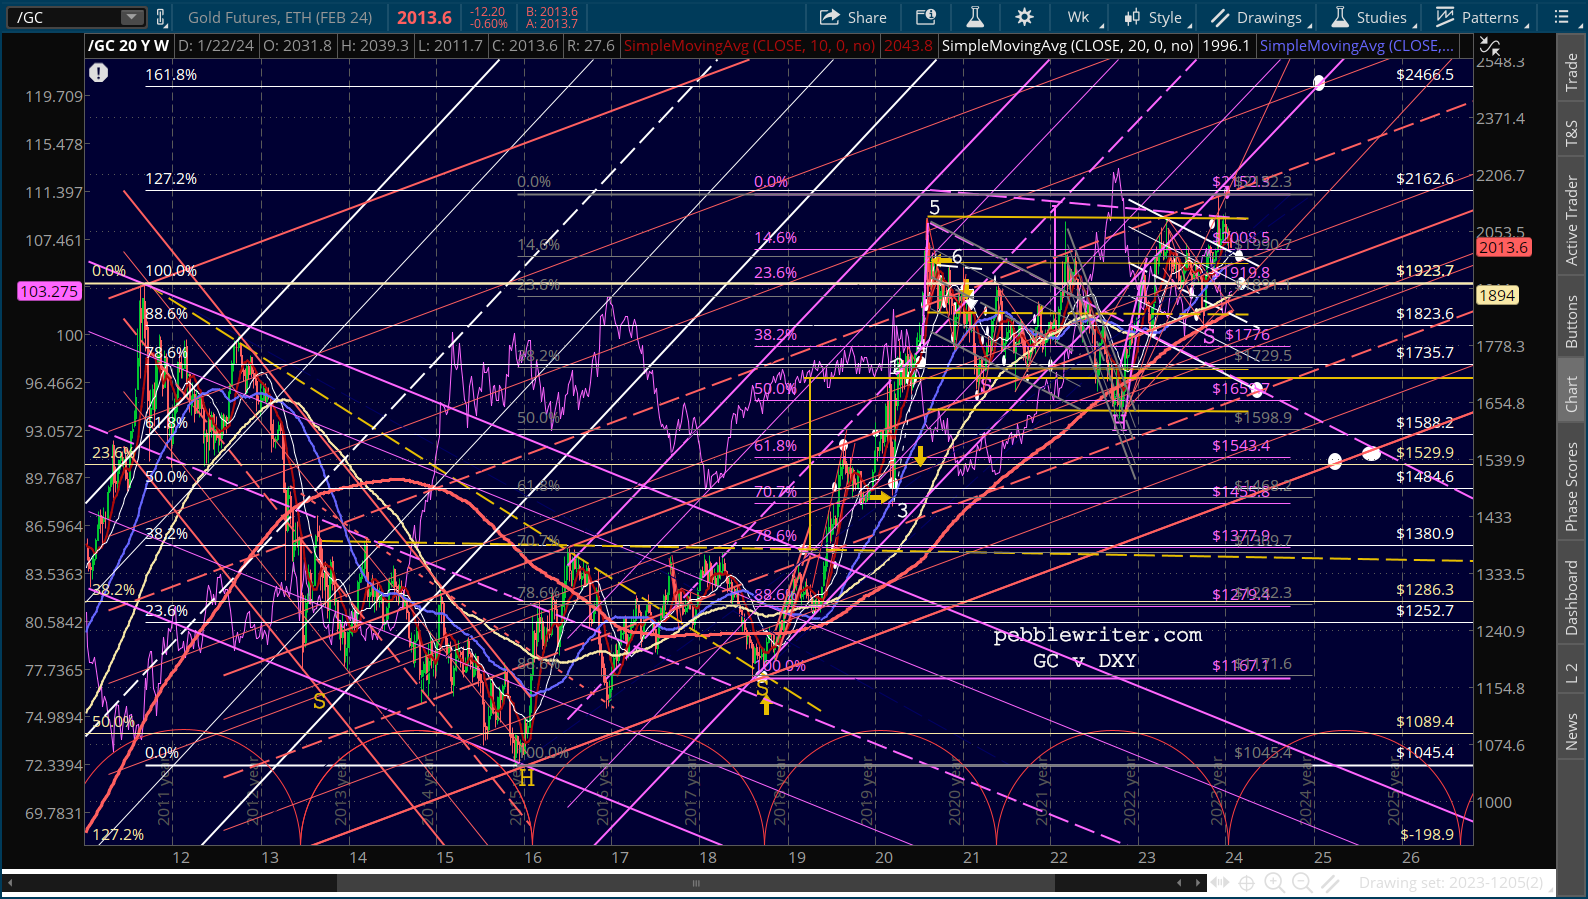The image size is (1588, 899).
Task: Click the alert exclamation icon on chart
Action: pyautogui.click(x=98, y=72)
